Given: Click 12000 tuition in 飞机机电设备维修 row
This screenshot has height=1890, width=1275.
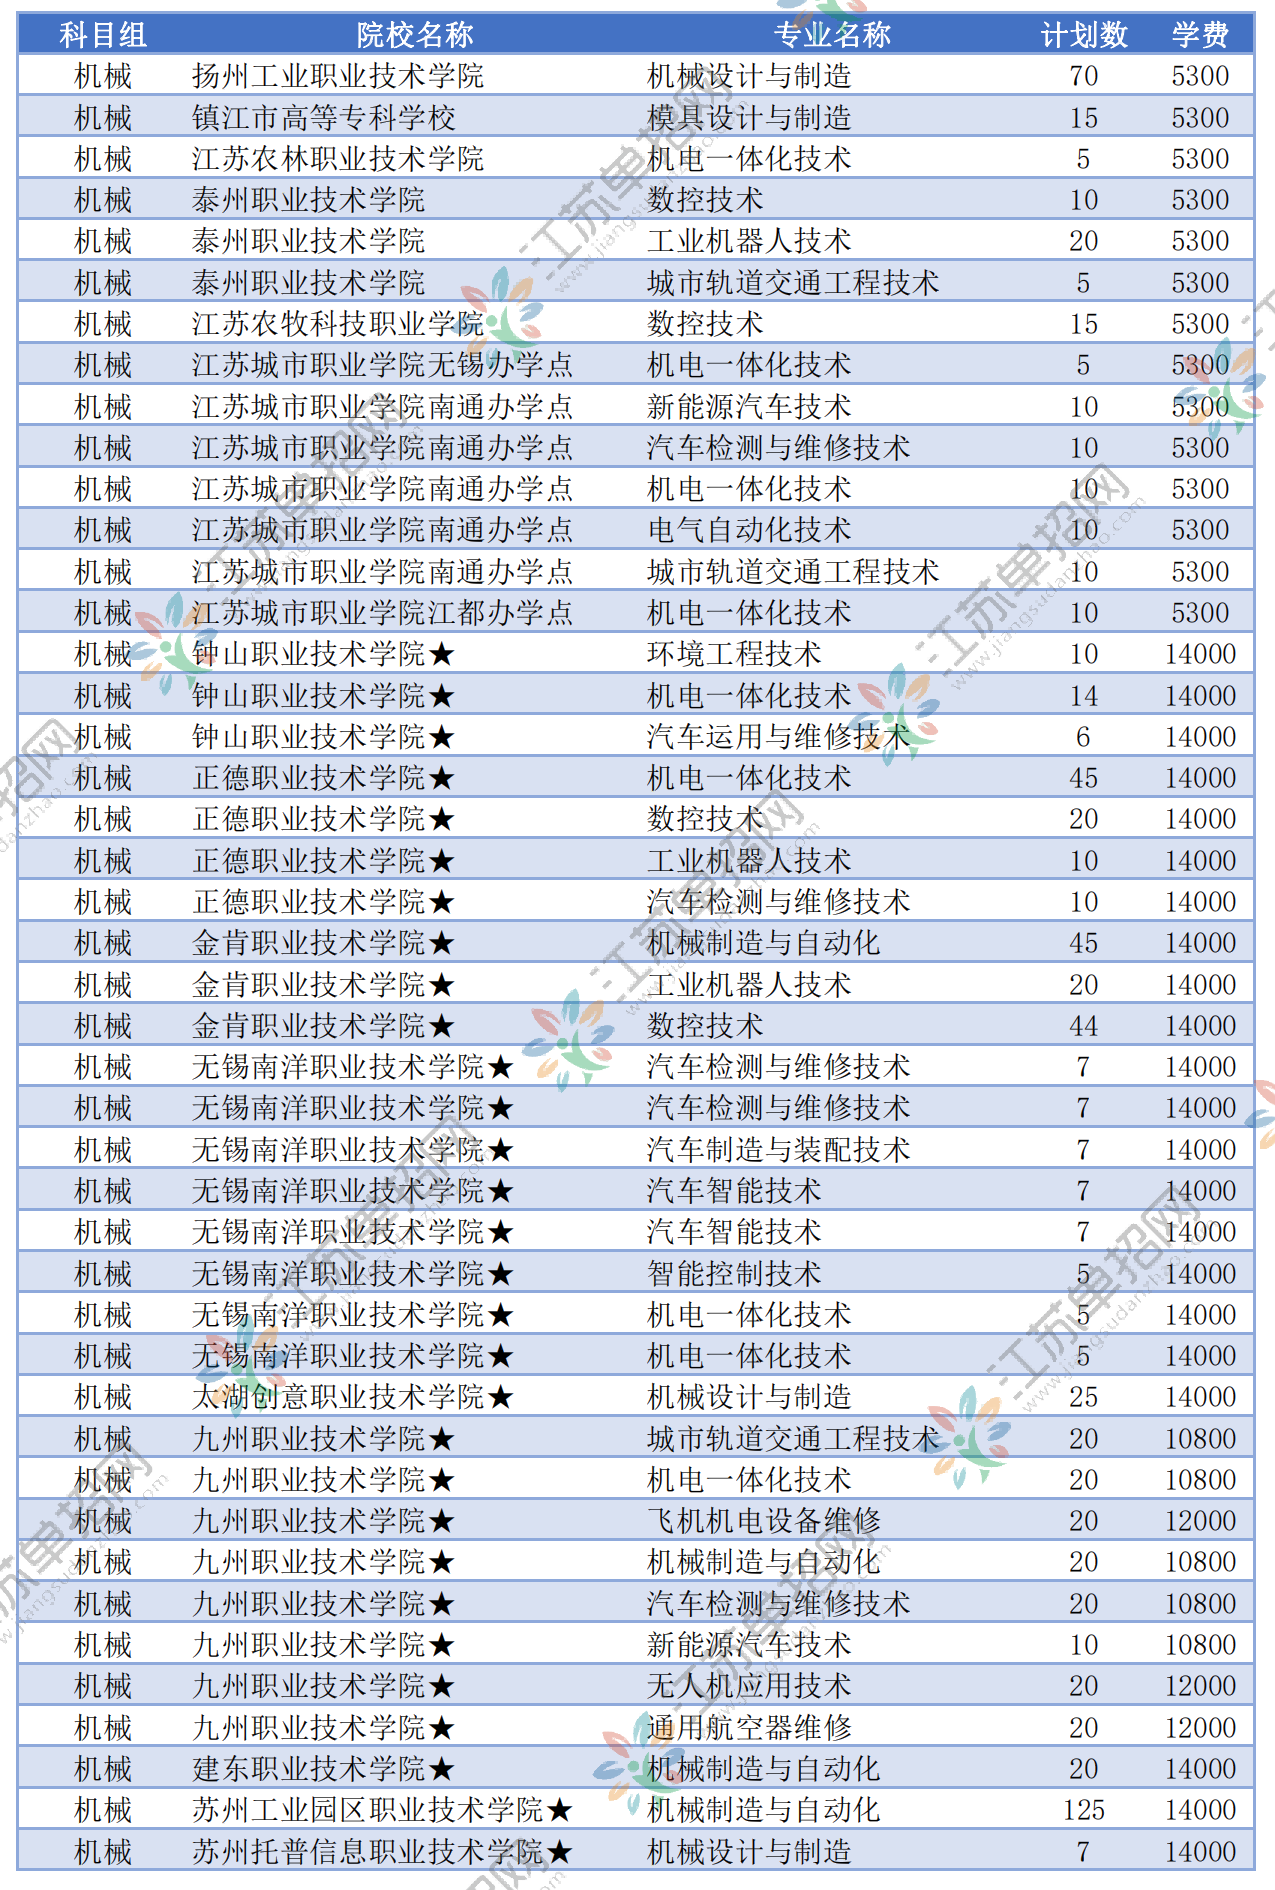Looking at the screenshot, I should point(1200,1521).
